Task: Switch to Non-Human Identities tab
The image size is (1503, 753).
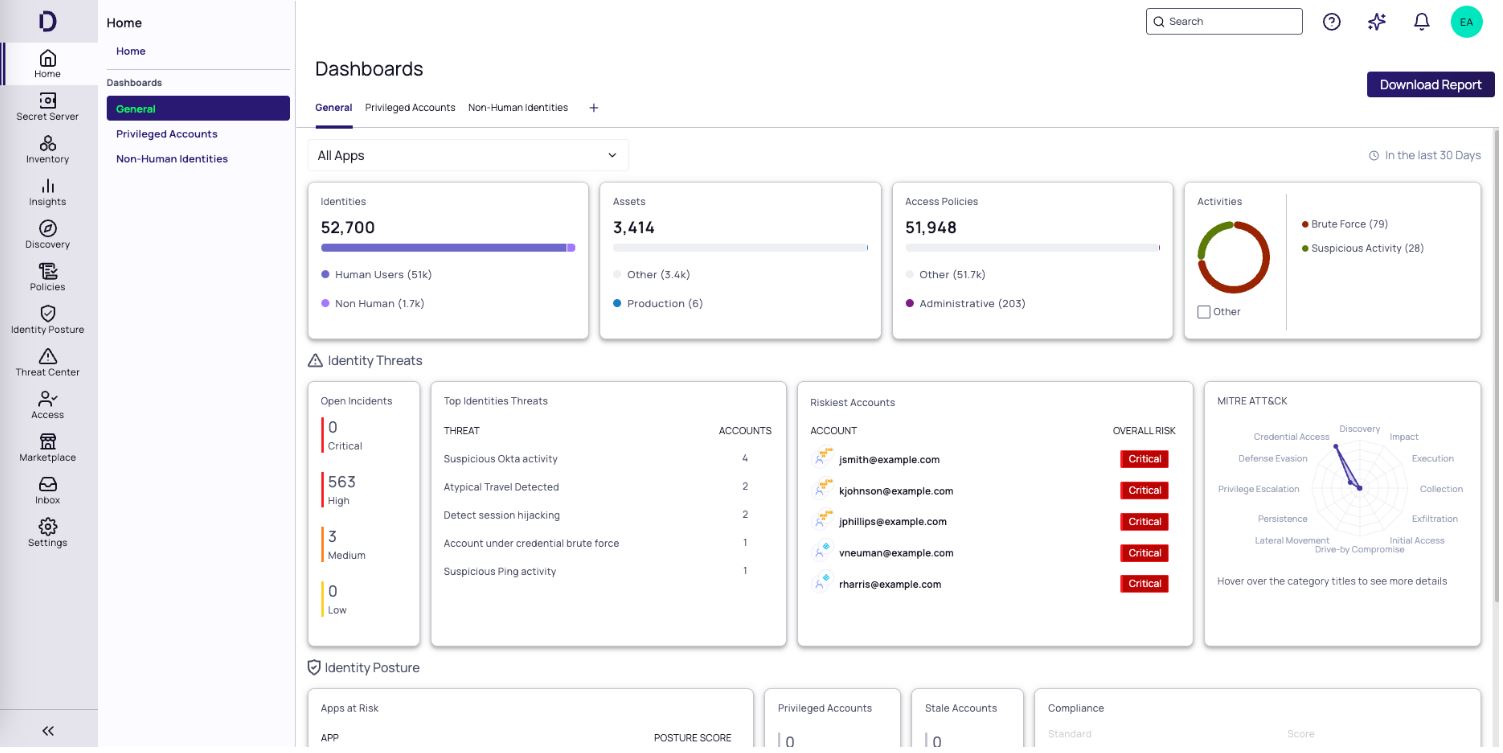Action: click(518, 108)
